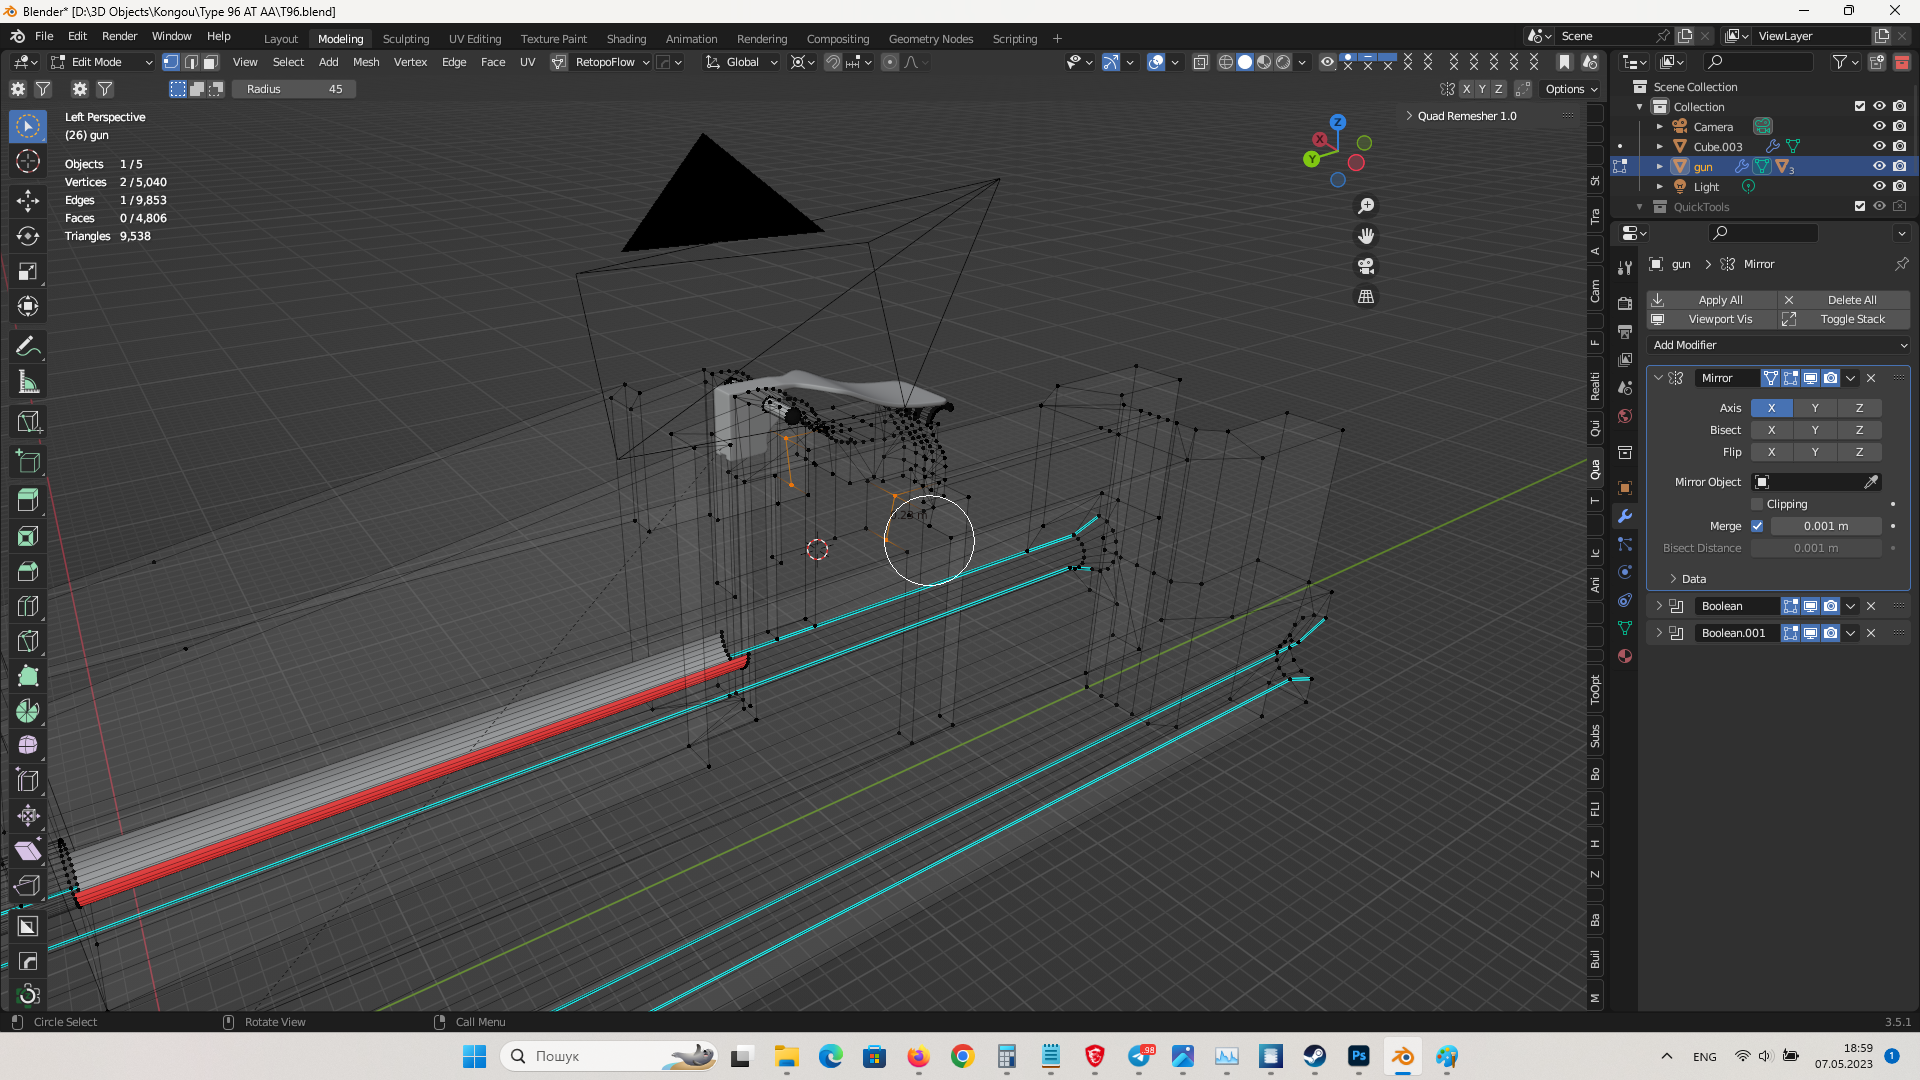Click Apply All modifiers button
This screenshot has height=1080, width=1920.
tap(1711, 300)
